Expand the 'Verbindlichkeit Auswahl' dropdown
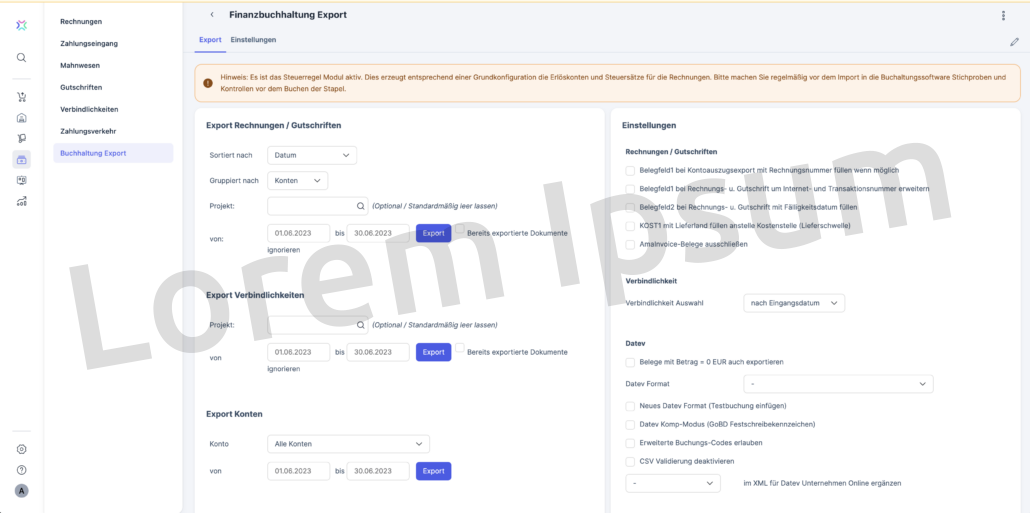 pos(794,302)
